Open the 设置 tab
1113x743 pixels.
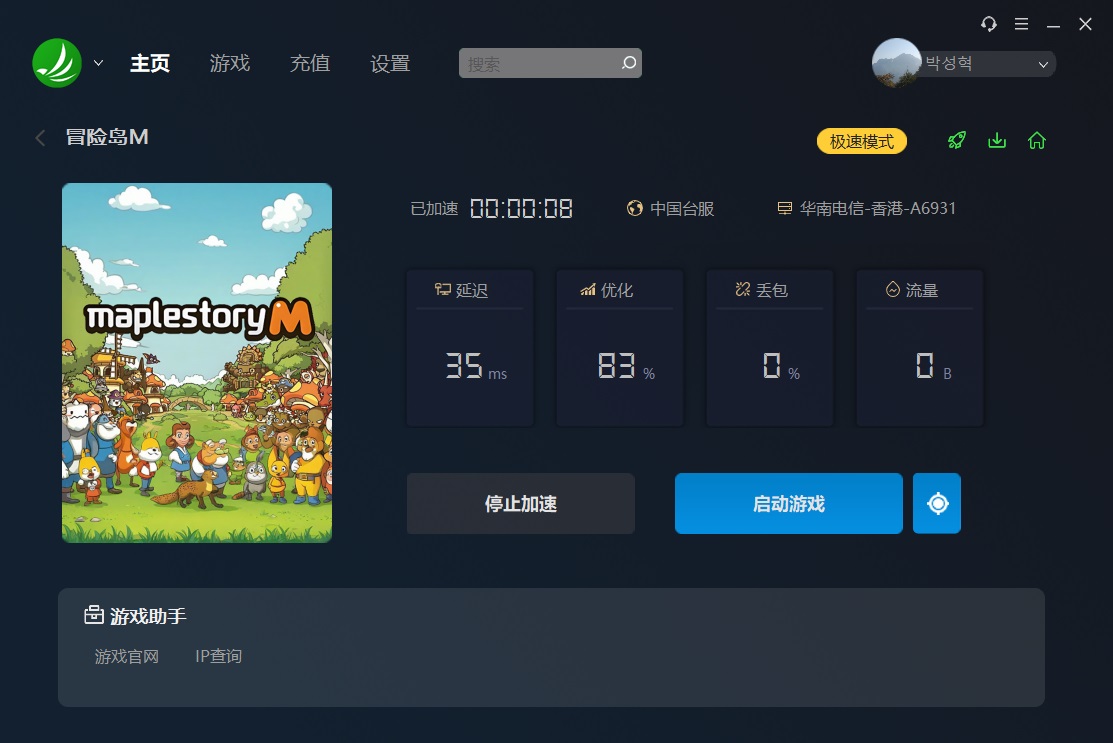390,63
